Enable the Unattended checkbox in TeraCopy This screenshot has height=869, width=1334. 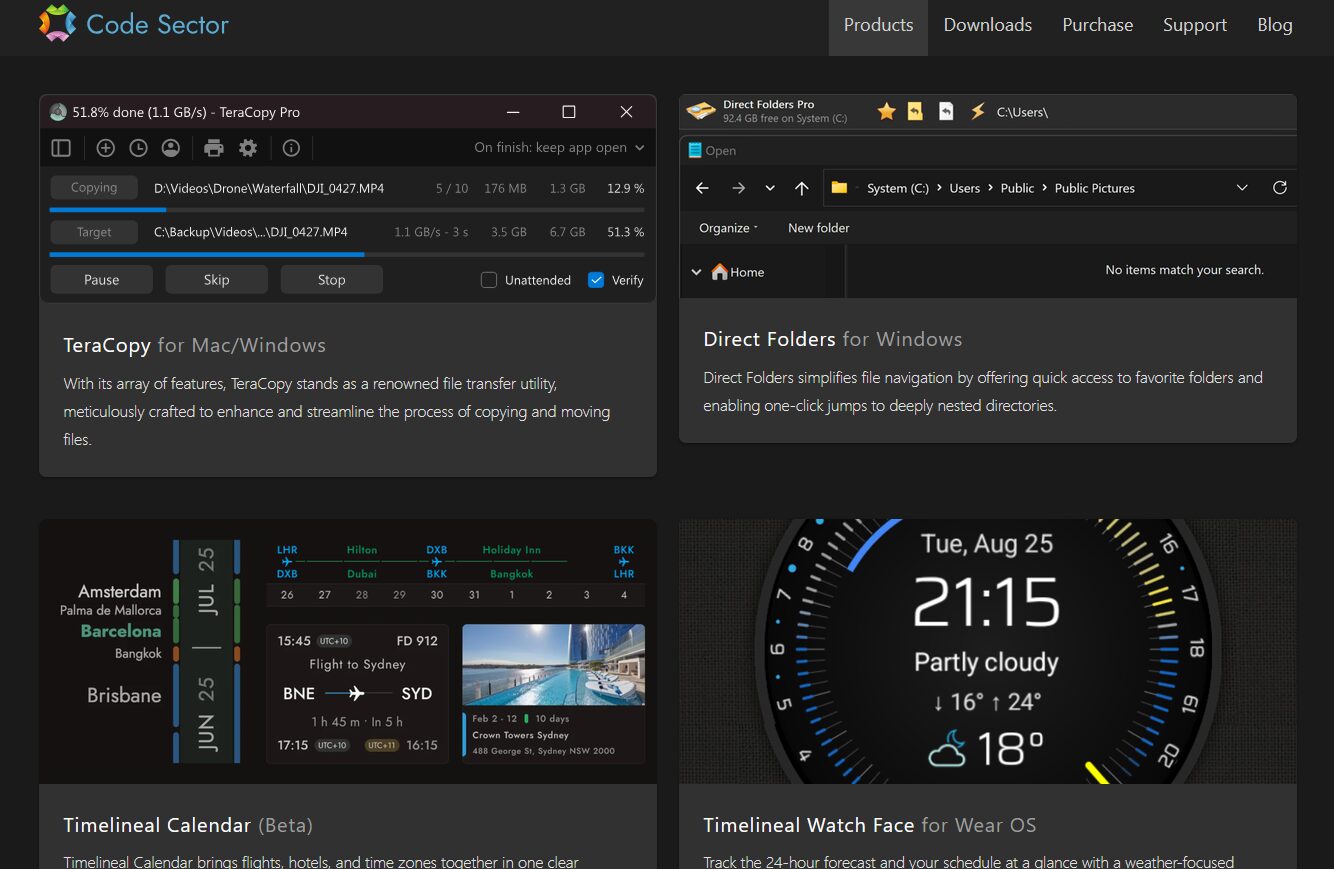pyautogui.click(x=489, y=280)
